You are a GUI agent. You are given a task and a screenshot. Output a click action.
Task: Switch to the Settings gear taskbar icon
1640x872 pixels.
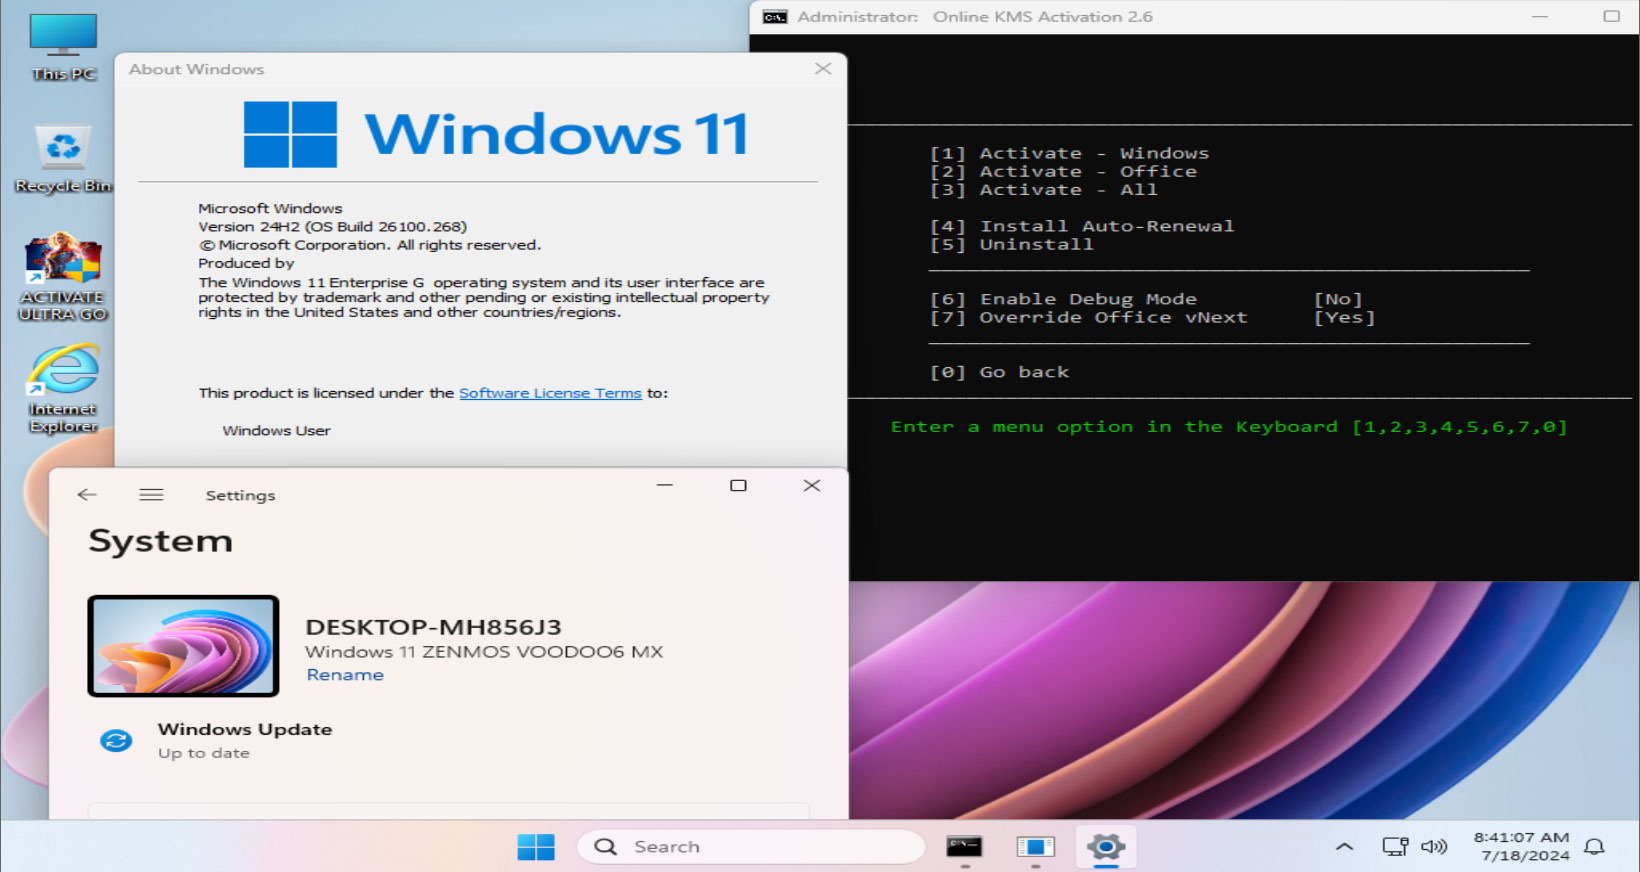pyautogui.click(x=1106, y=847)
